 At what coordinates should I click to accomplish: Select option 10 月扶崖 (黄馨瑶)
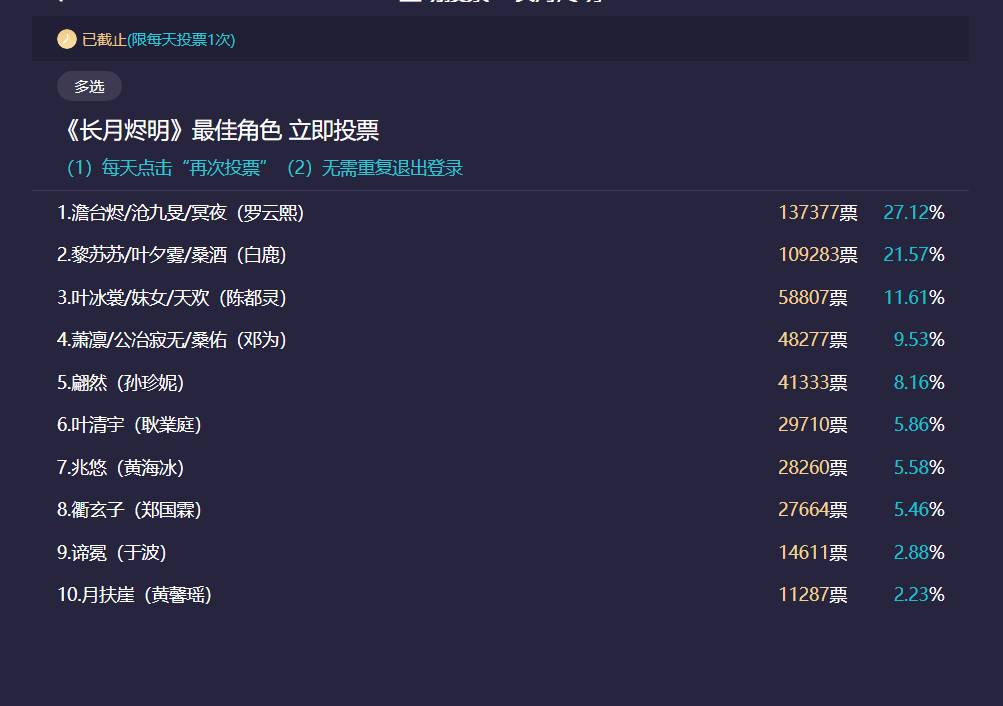coord(134,595)
